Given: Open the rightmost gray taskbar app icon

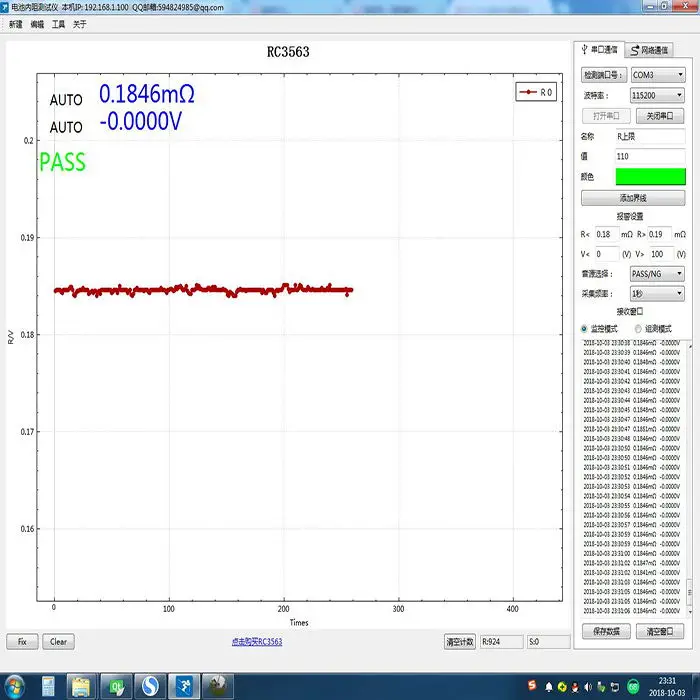Looking at the screenshot, I should pos(218,687).
